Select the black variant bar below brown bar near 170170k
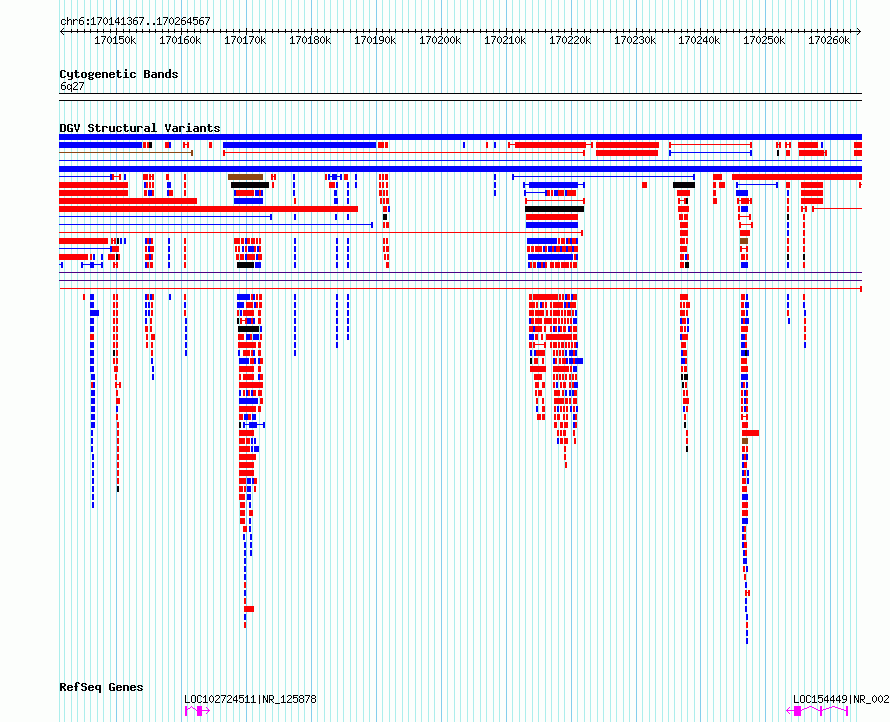This screenshot has height=722, width=890. (x=250, y=185)
